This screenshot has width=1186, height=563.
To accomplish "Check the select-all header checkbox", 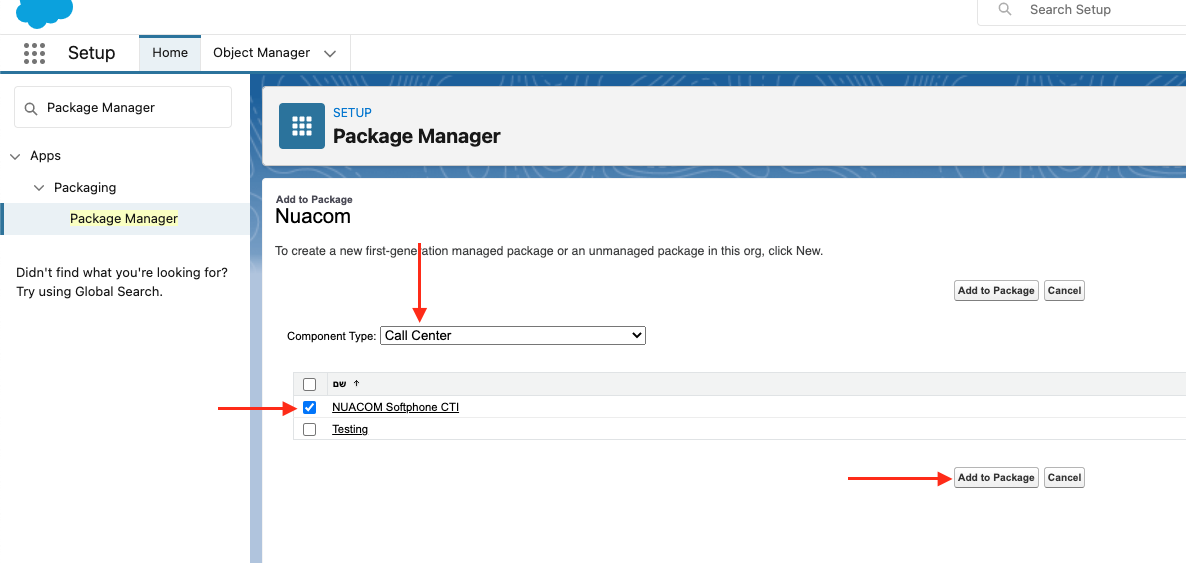I will 309,384.
